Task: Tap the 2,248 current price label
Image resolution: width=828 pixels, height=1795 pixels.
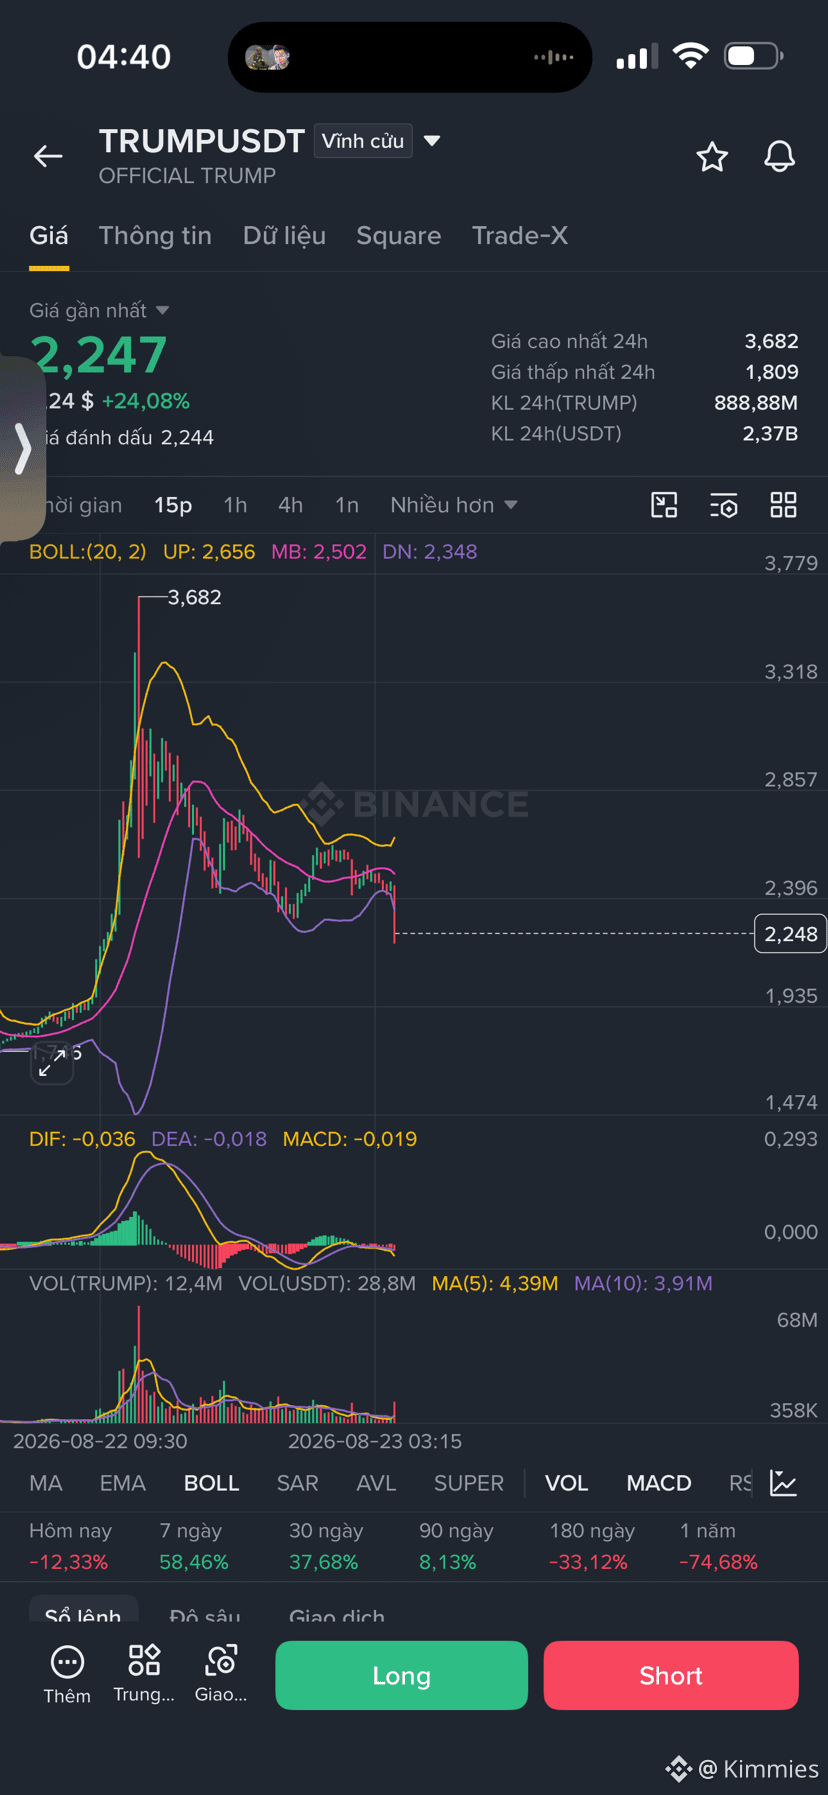Action: tap(790, 934)
